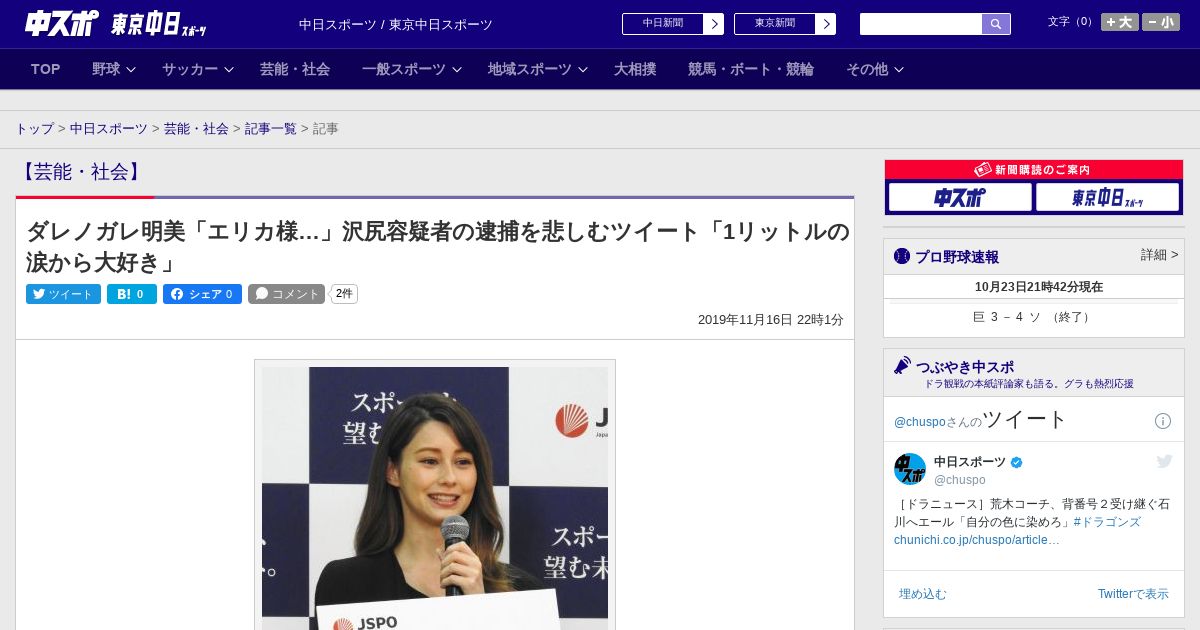Viewport: 1200px width, 630px height.
Task: Focus the header search input field
Action: pyautogui.click(x=921, y=24)
